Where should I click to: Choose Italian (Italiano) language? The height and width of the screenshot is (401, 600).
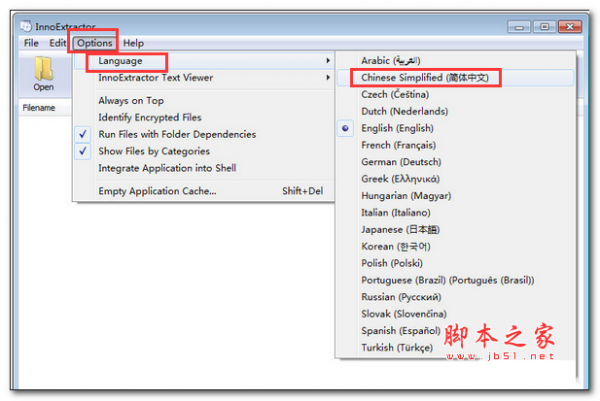click(455, 212)
